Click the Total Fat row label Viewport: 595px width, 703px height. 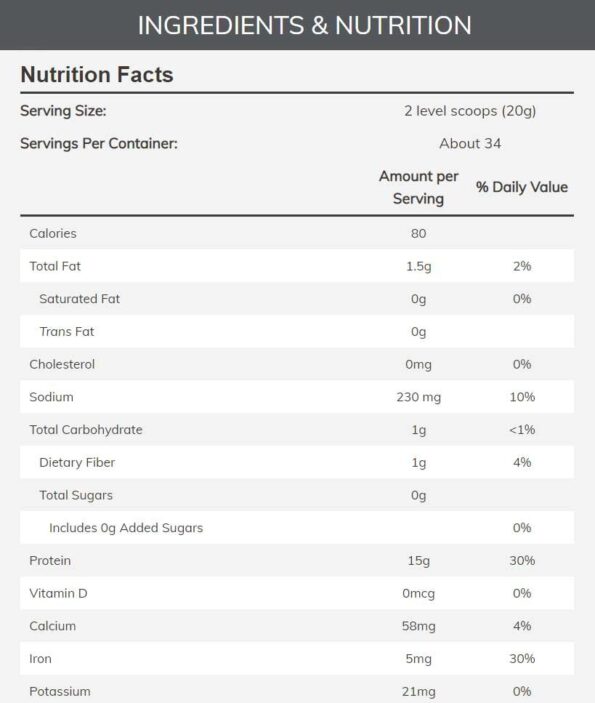(55, 266)
